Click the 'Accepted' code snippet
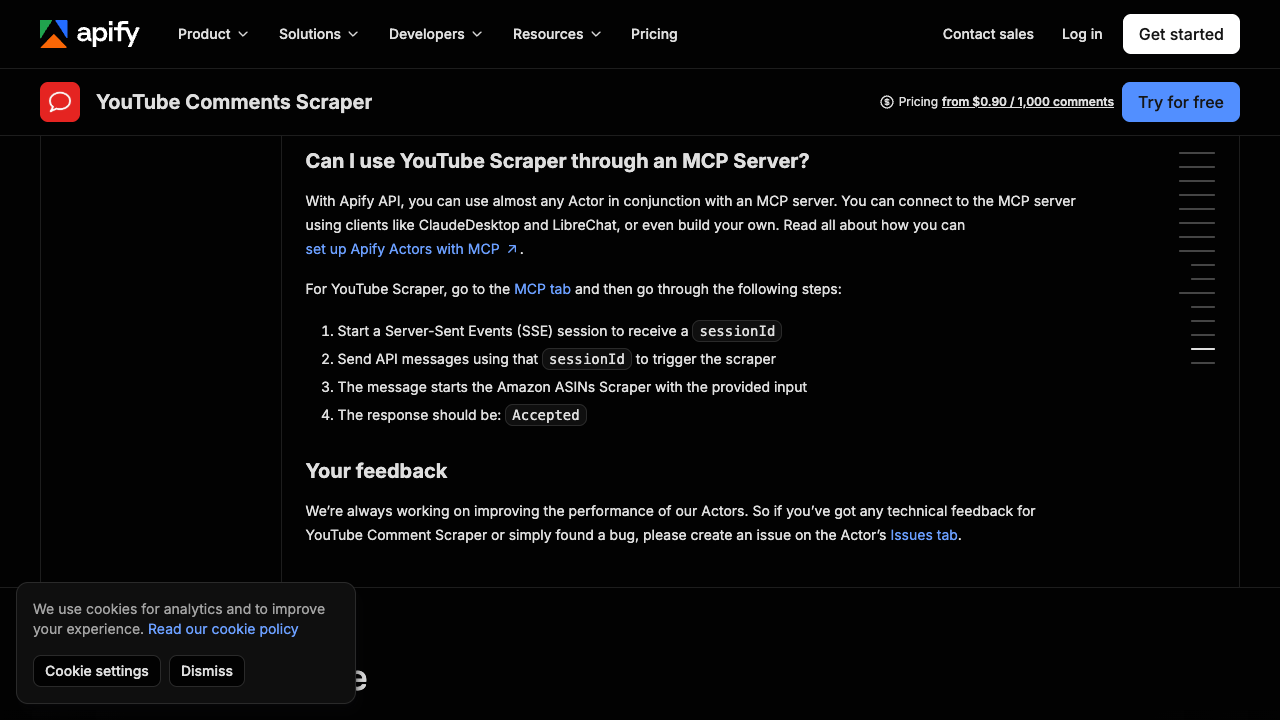 coord(546,415)
